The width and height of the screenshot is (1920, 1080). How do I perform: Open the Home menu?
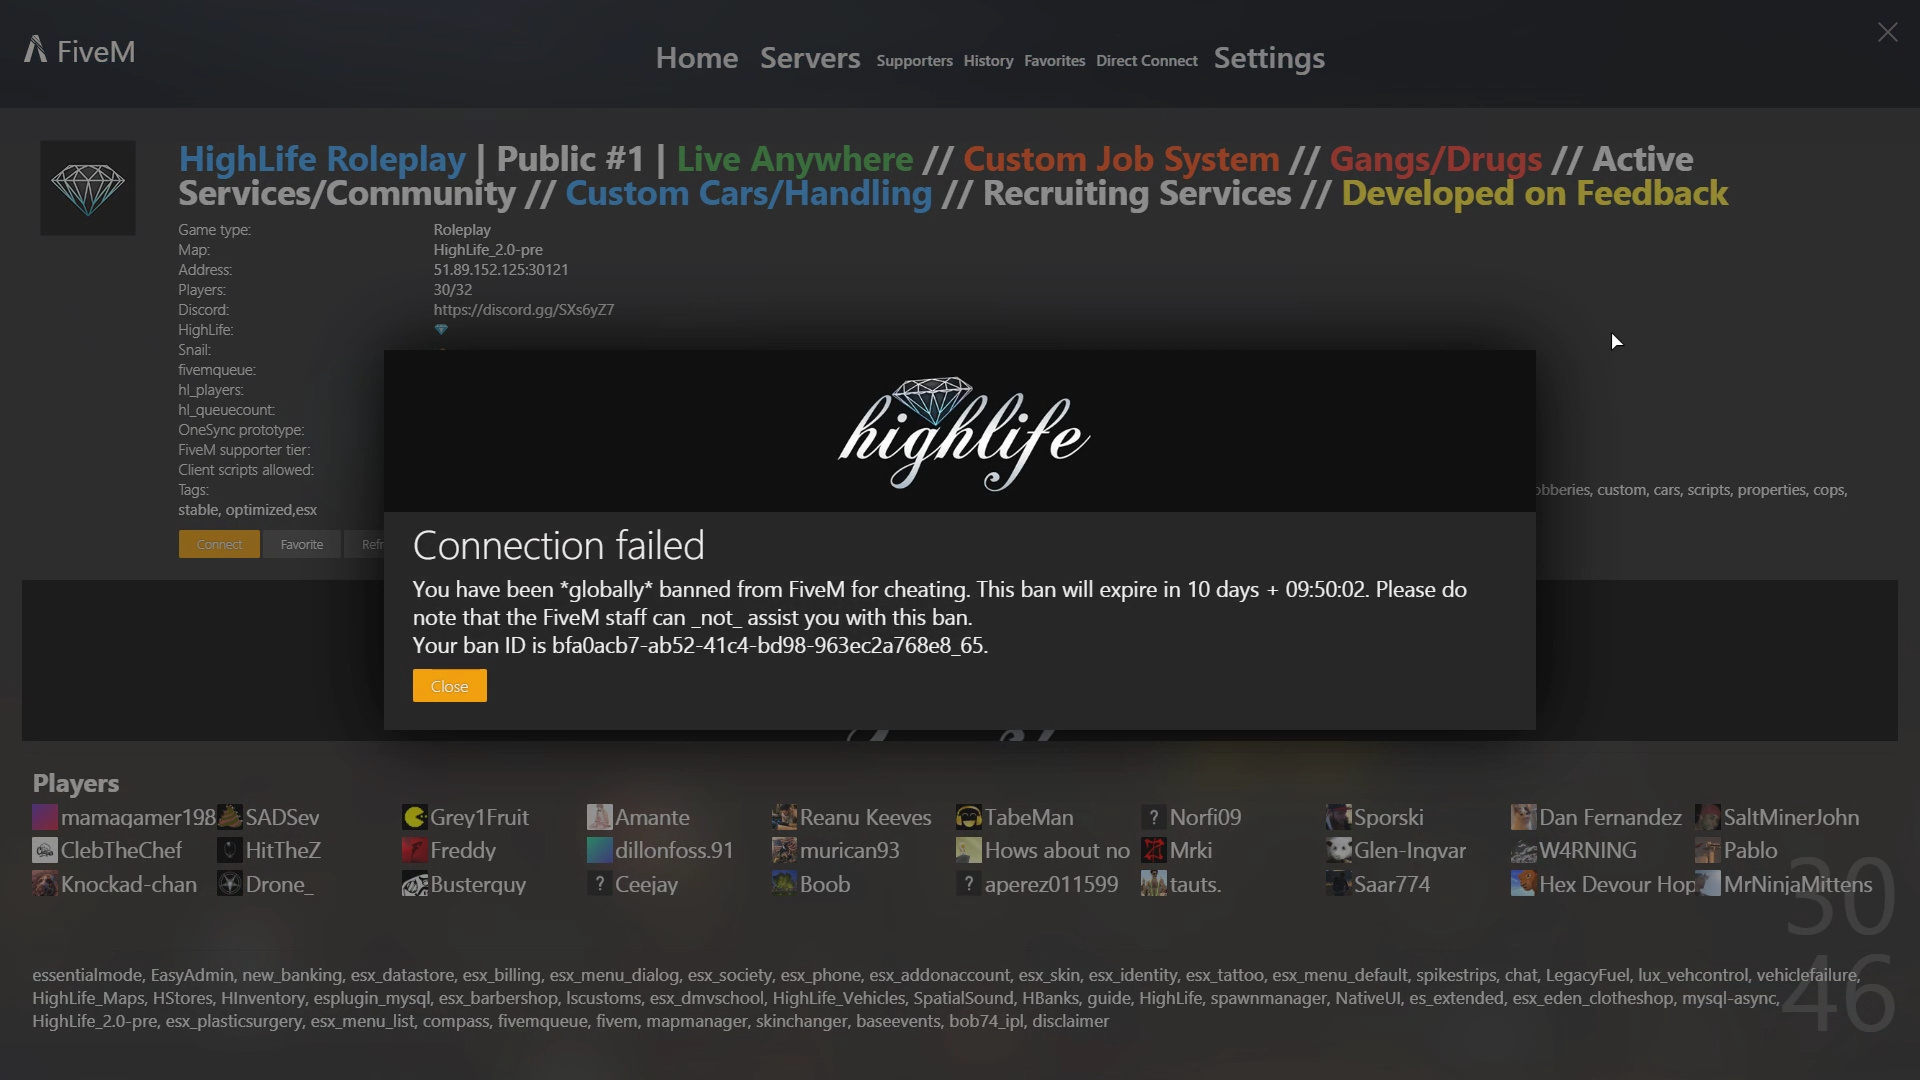(696, 58)
